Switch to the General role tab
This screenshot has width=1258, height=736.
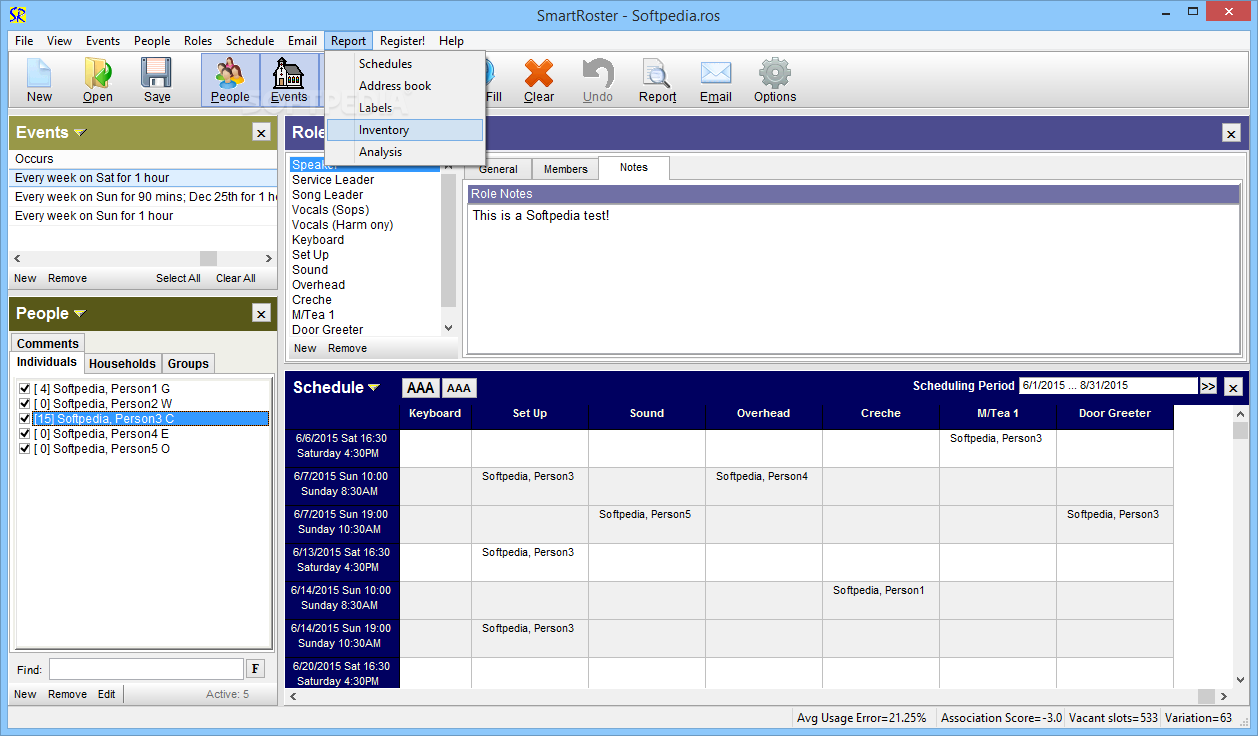498,169
